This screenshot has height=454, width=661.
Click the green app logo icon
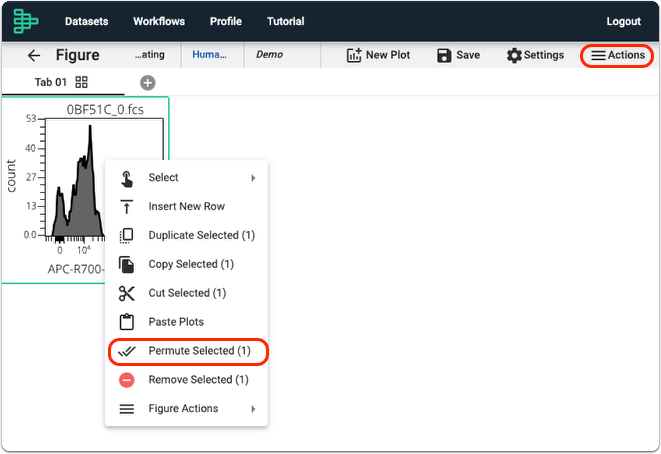[x=26, y=21]
